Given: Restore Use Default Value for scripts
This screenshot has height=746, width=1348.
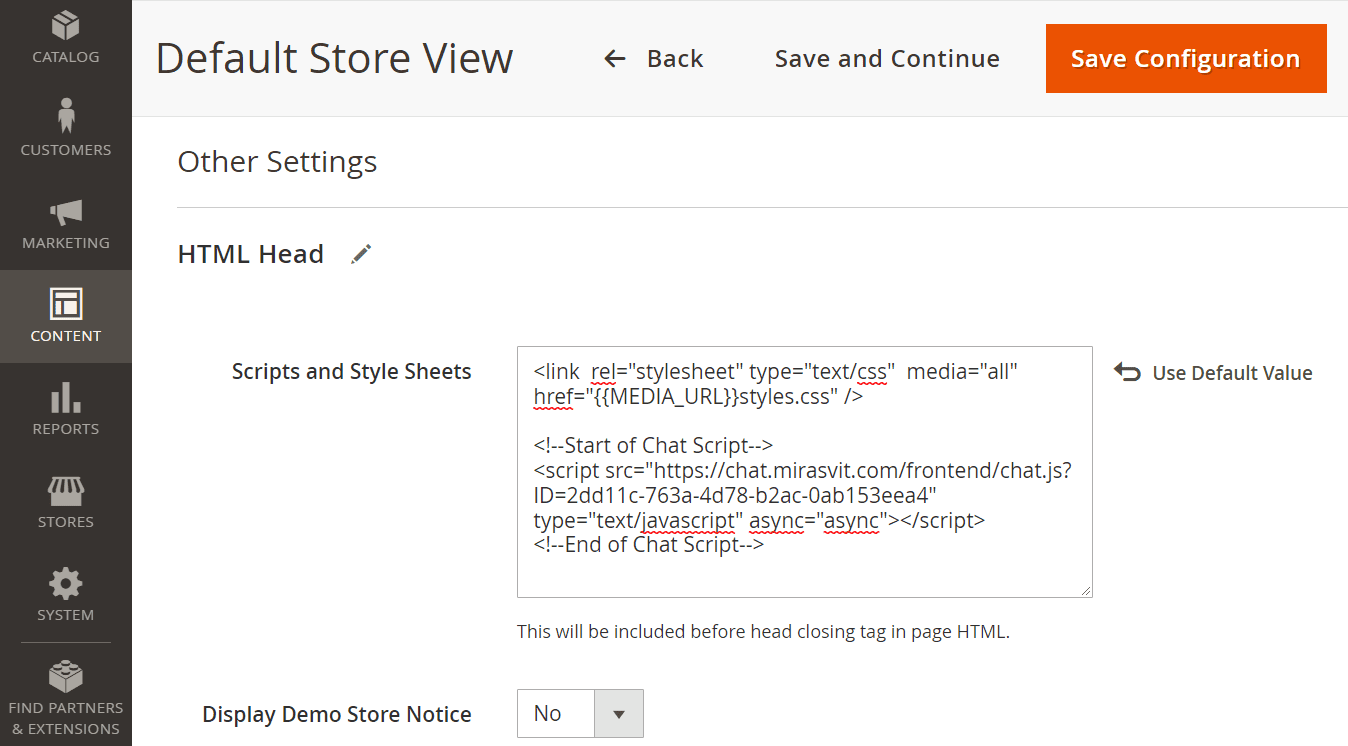Looking at the screenshot, I should coord(1213,373).
